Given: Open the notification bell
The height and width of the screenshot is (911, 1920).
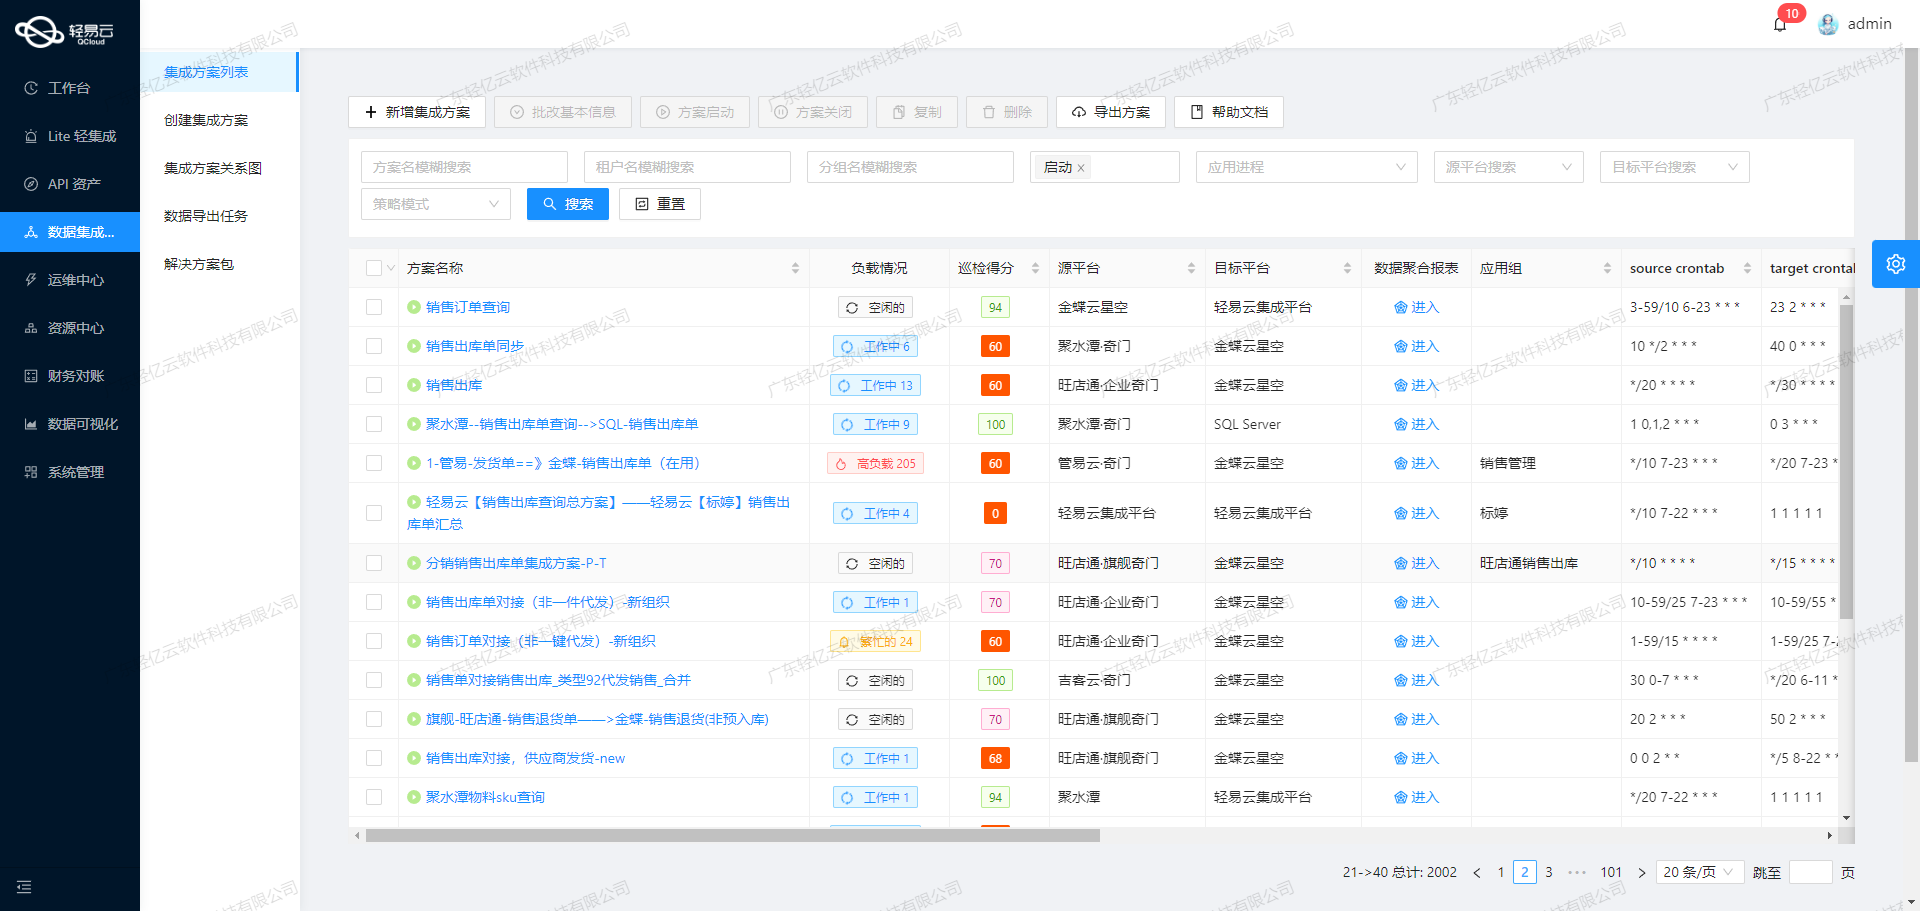Looking at the screenshot, I should (x=1780, y=24).
